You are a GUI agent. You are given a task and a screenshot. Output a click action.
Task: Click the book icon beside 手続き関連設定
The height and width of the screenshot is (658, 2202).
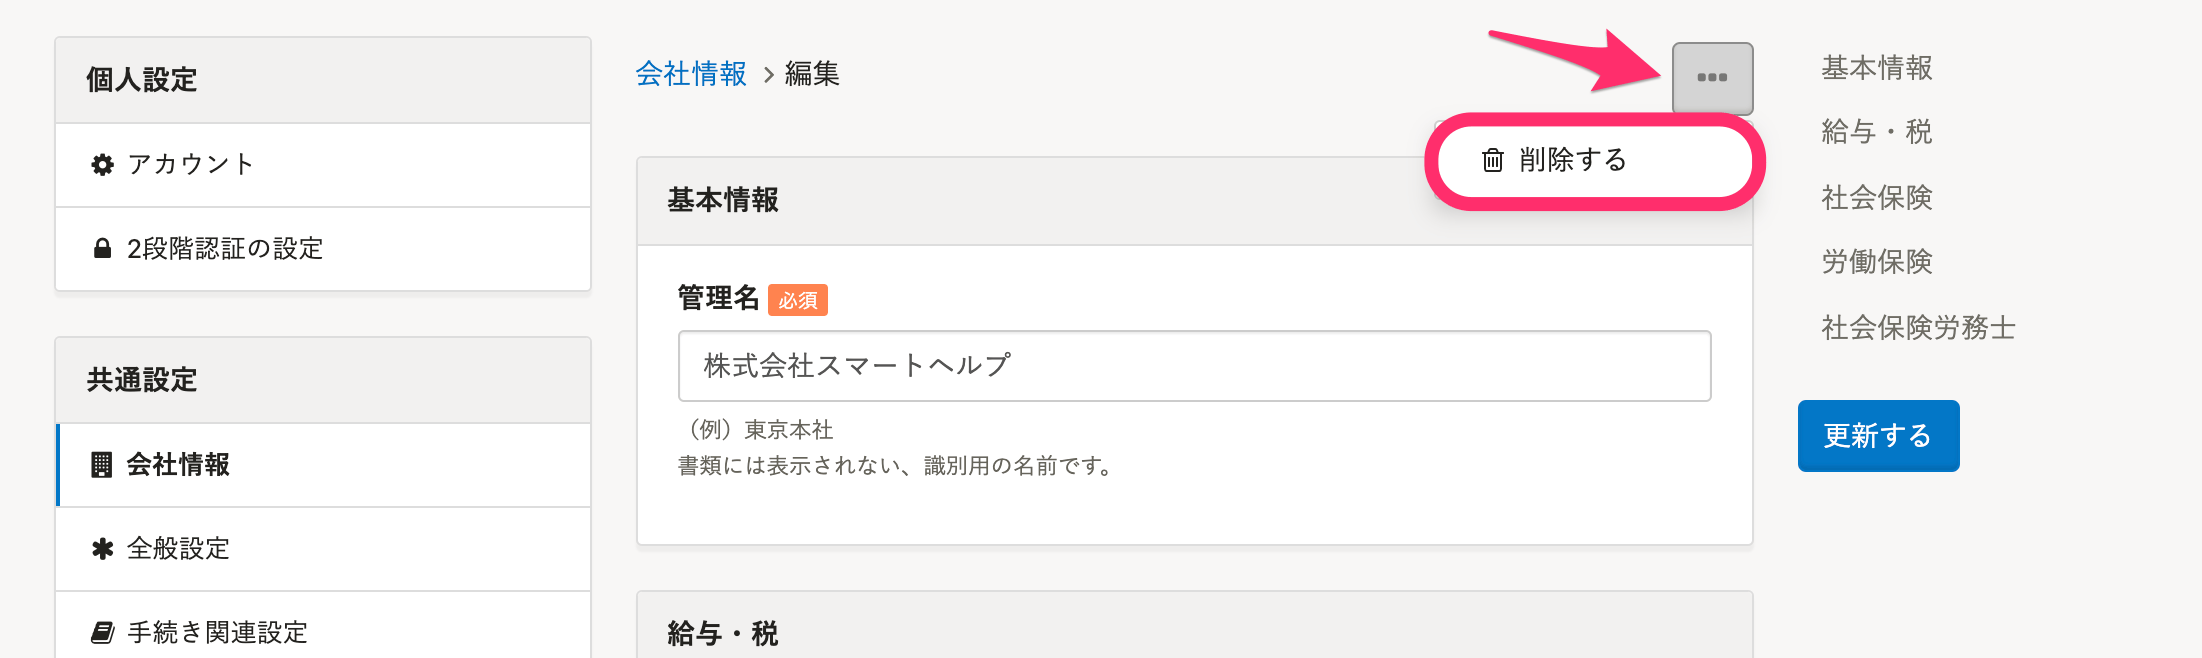(x=102, y=633)
